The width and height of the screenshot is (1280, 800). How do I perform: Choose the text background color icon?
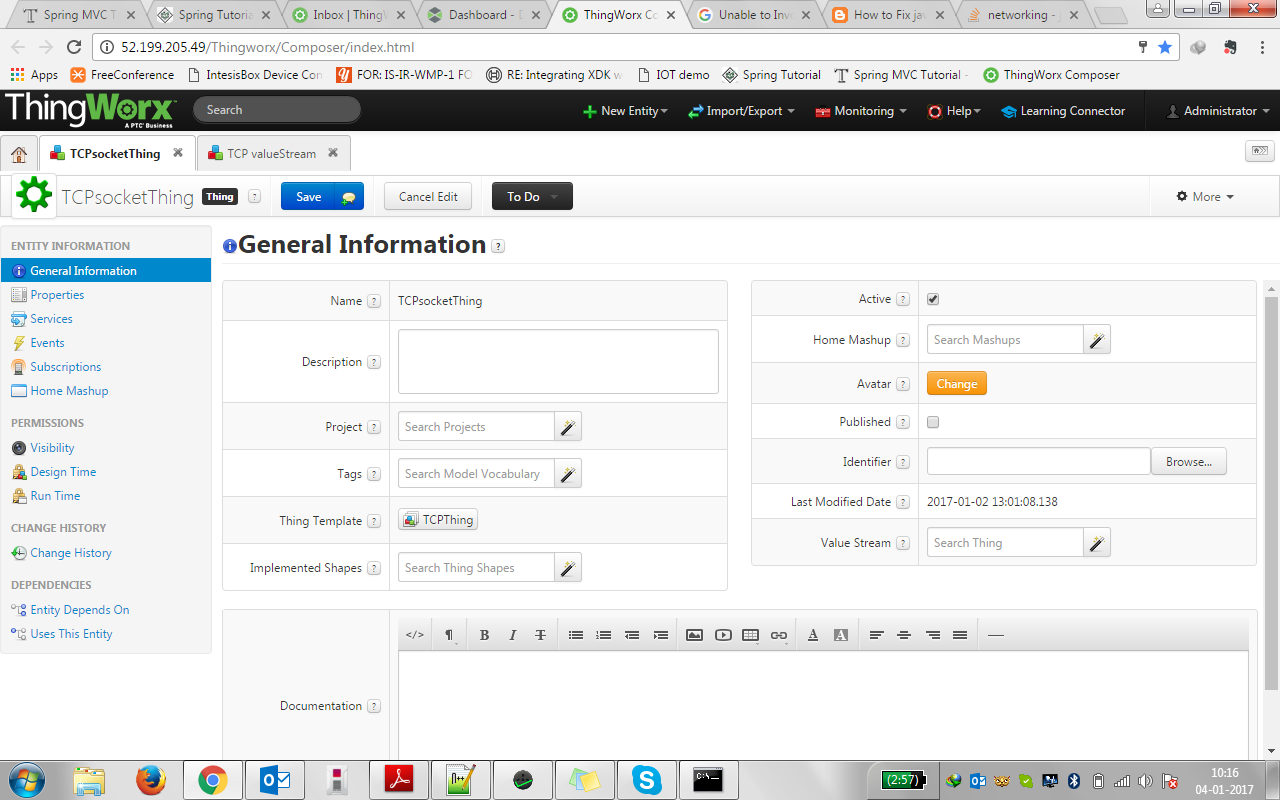point(841,635)
